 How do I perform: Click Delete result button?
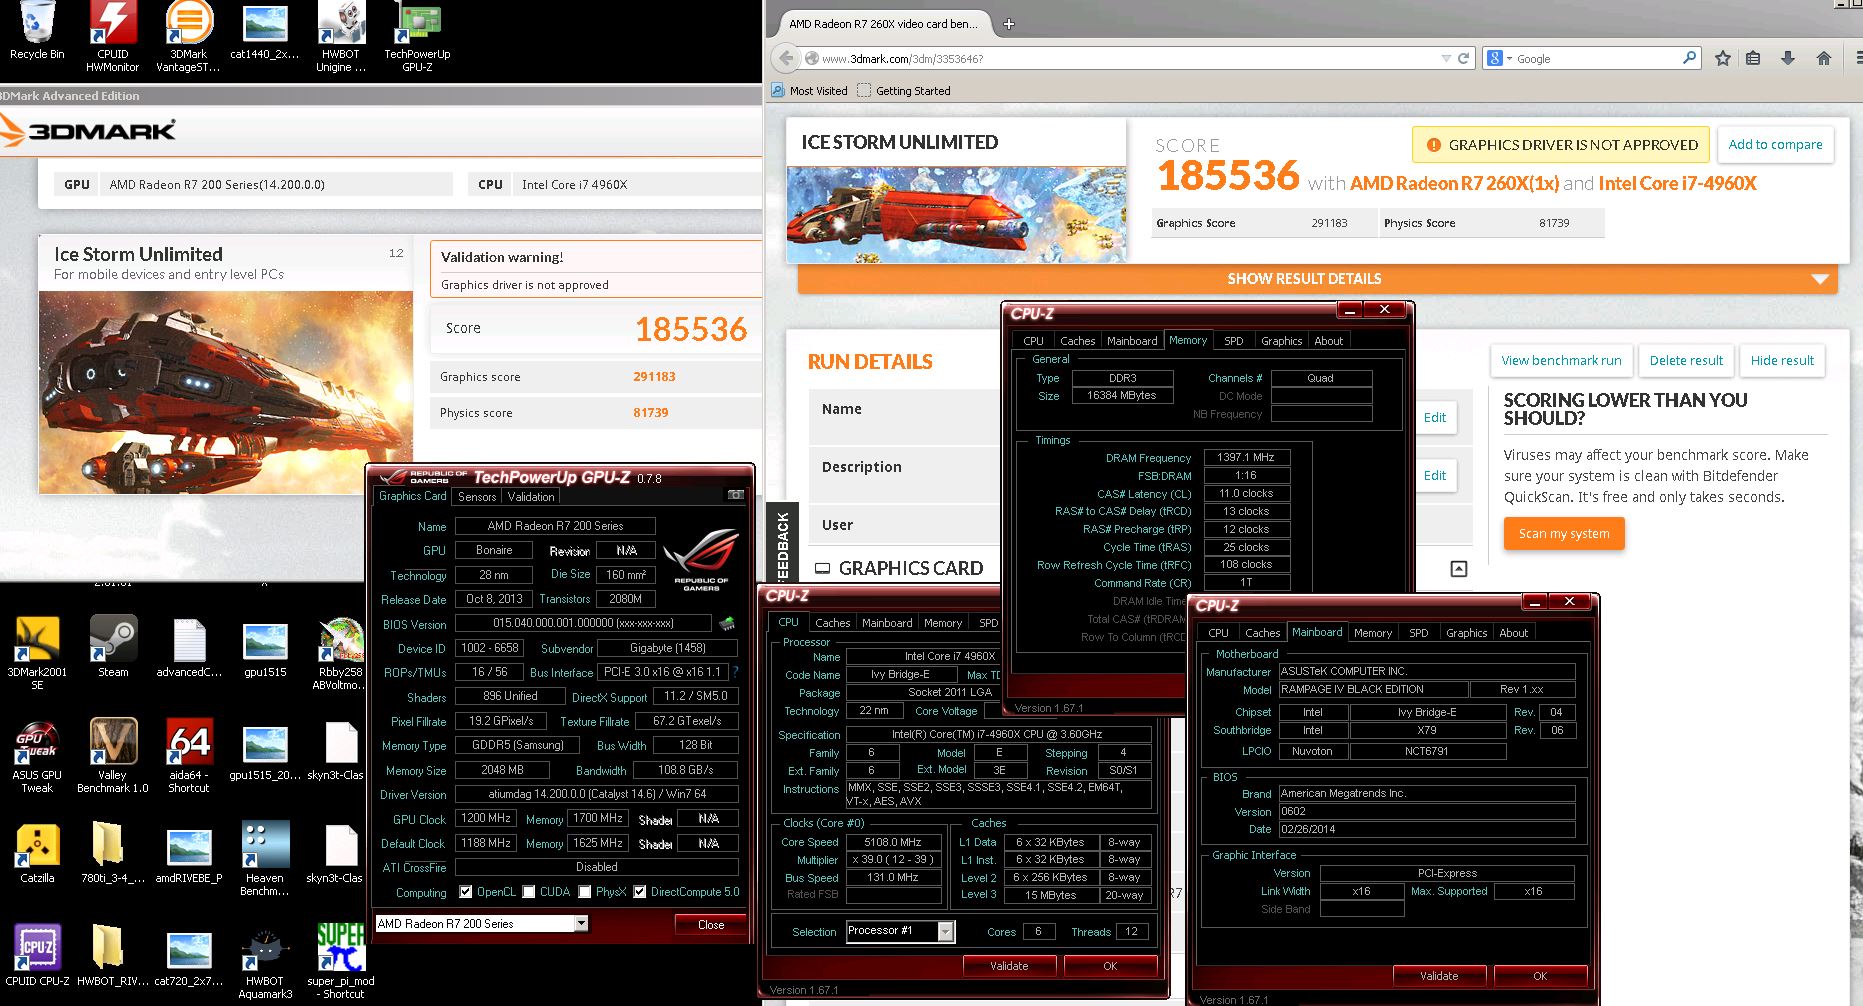click(1686, 360)
